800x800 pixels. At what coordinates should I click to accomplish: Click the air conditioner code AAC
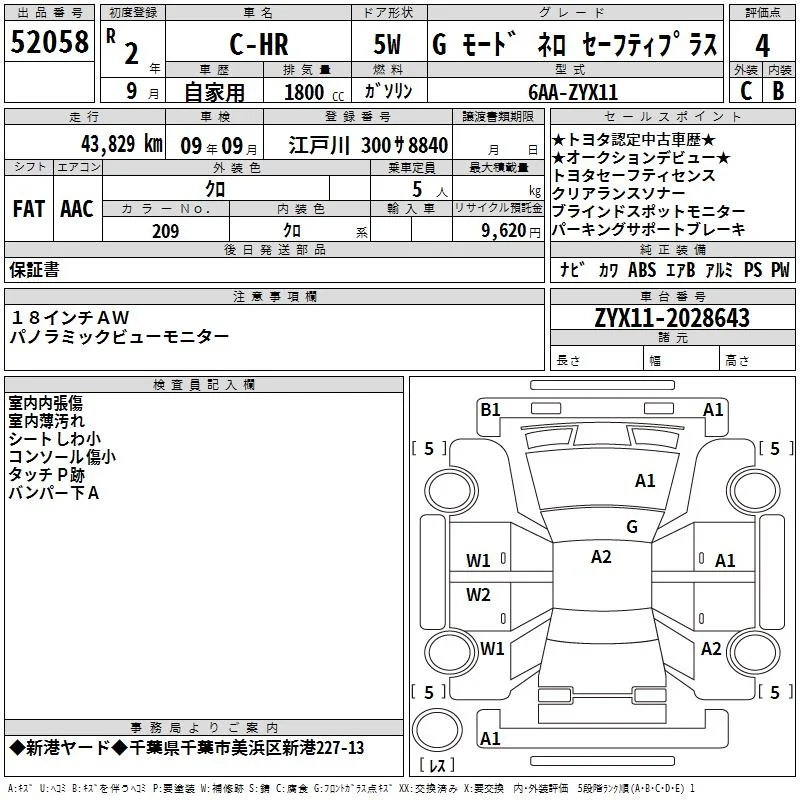click(x=77, y=209)
